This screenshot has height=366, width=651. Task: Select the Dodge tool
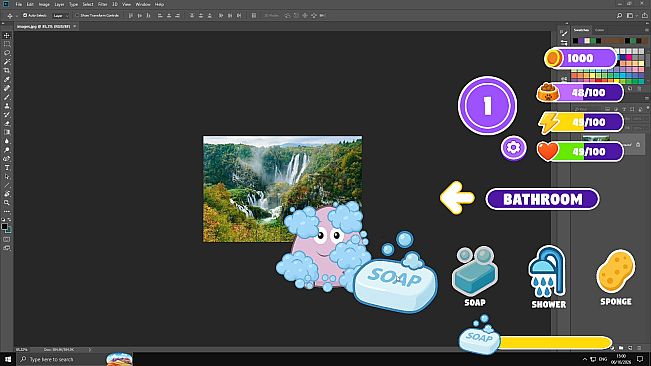click(x=7, y=150)
